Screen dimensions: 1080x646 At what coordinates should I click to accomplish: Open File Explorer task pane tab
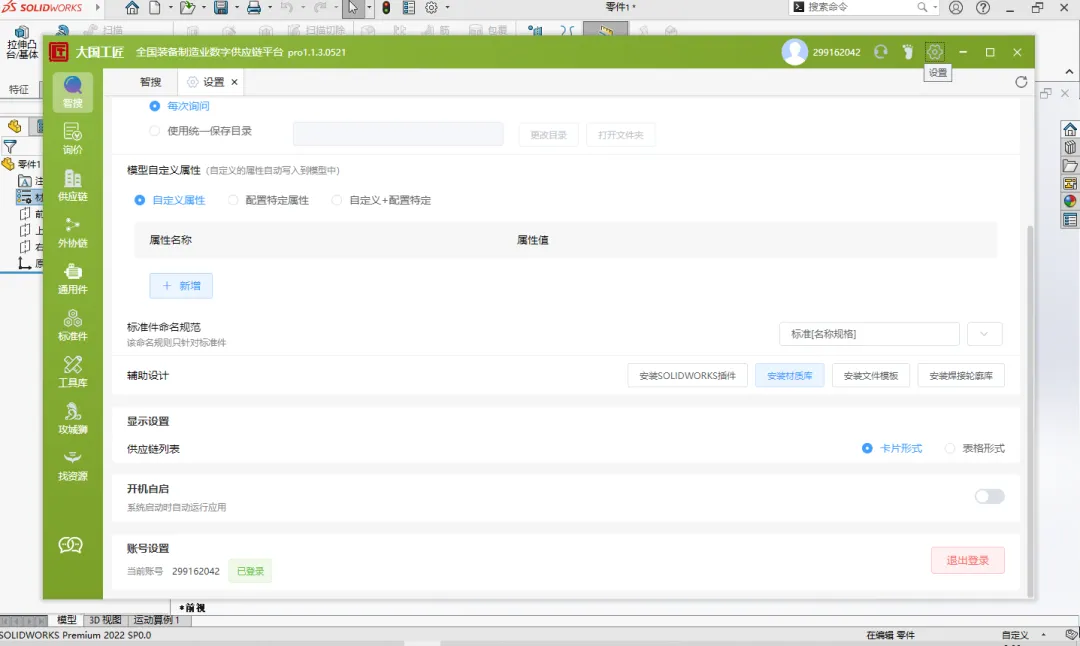tap(1070, 165)
